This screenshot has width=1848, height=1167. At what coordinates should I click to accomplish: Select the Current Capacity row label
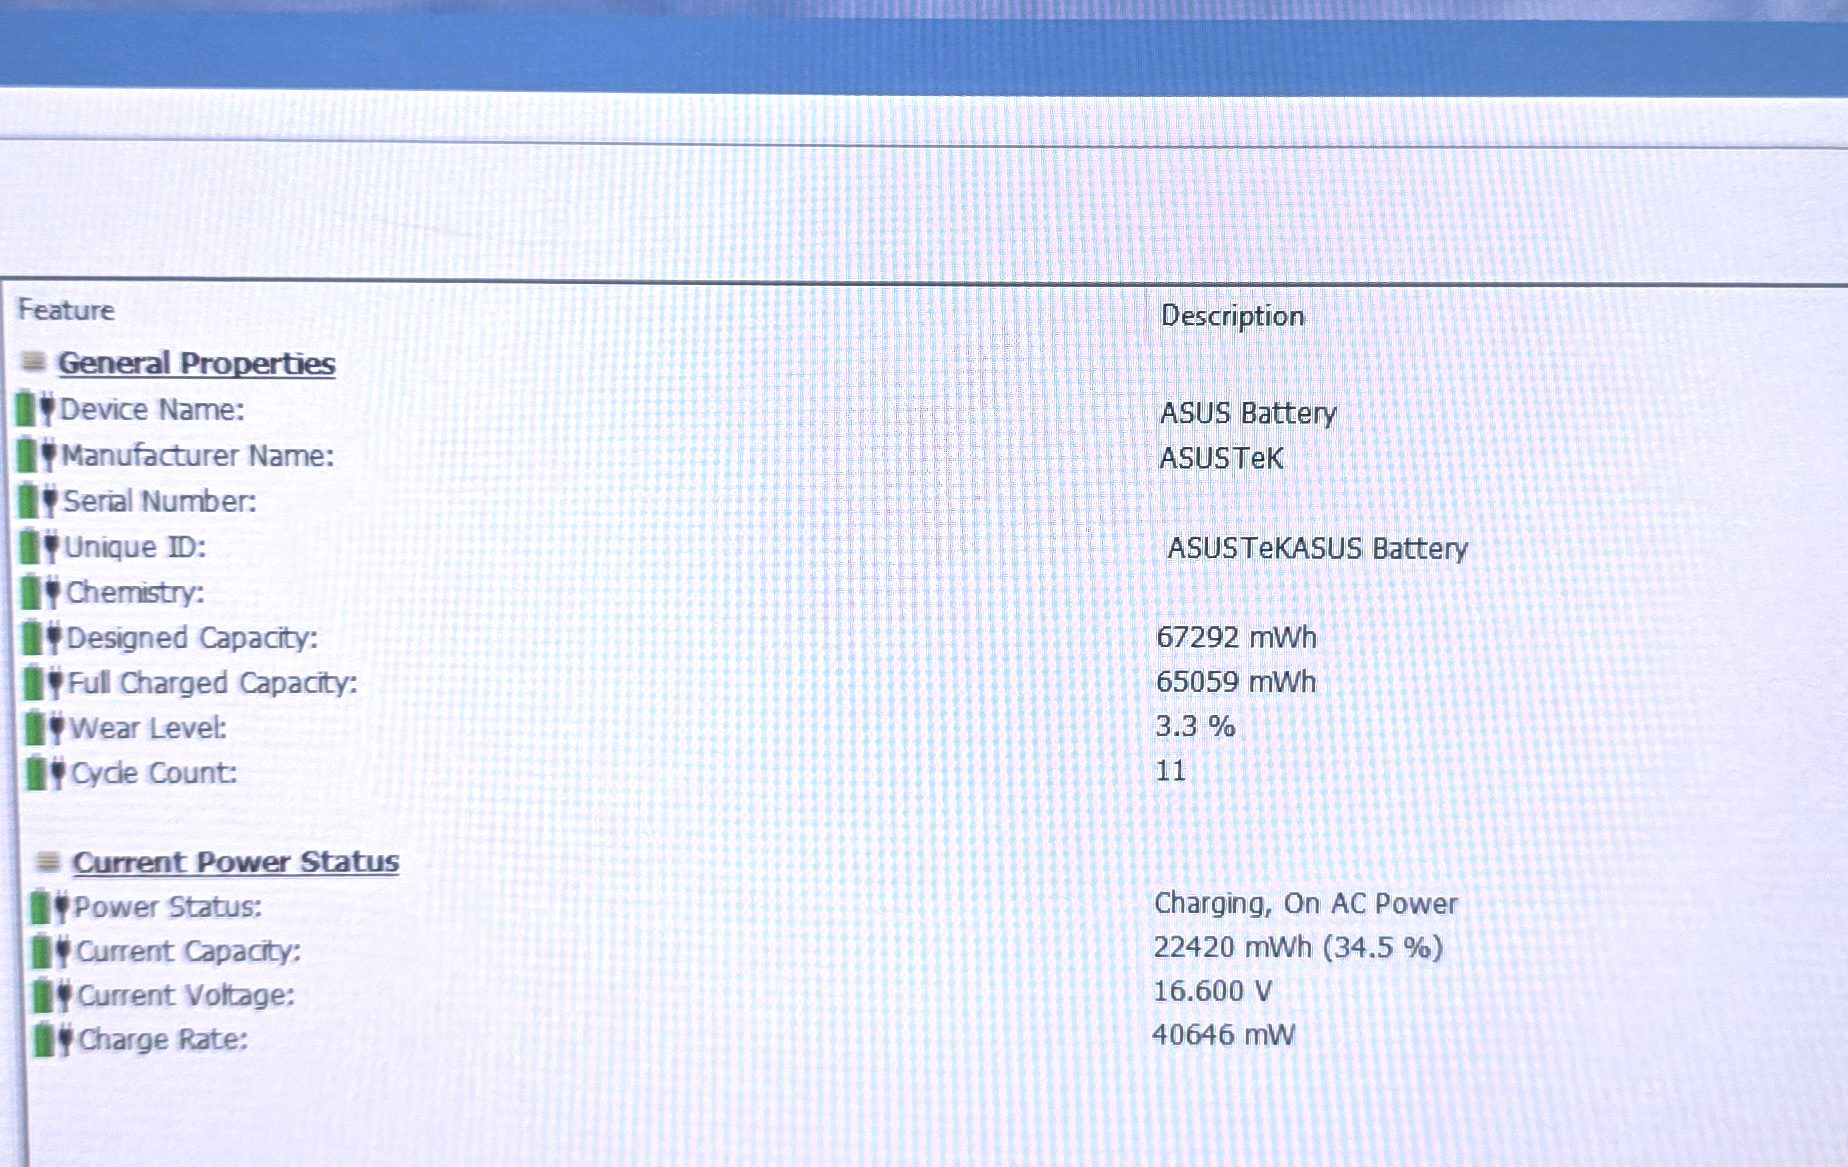(188, 951)
